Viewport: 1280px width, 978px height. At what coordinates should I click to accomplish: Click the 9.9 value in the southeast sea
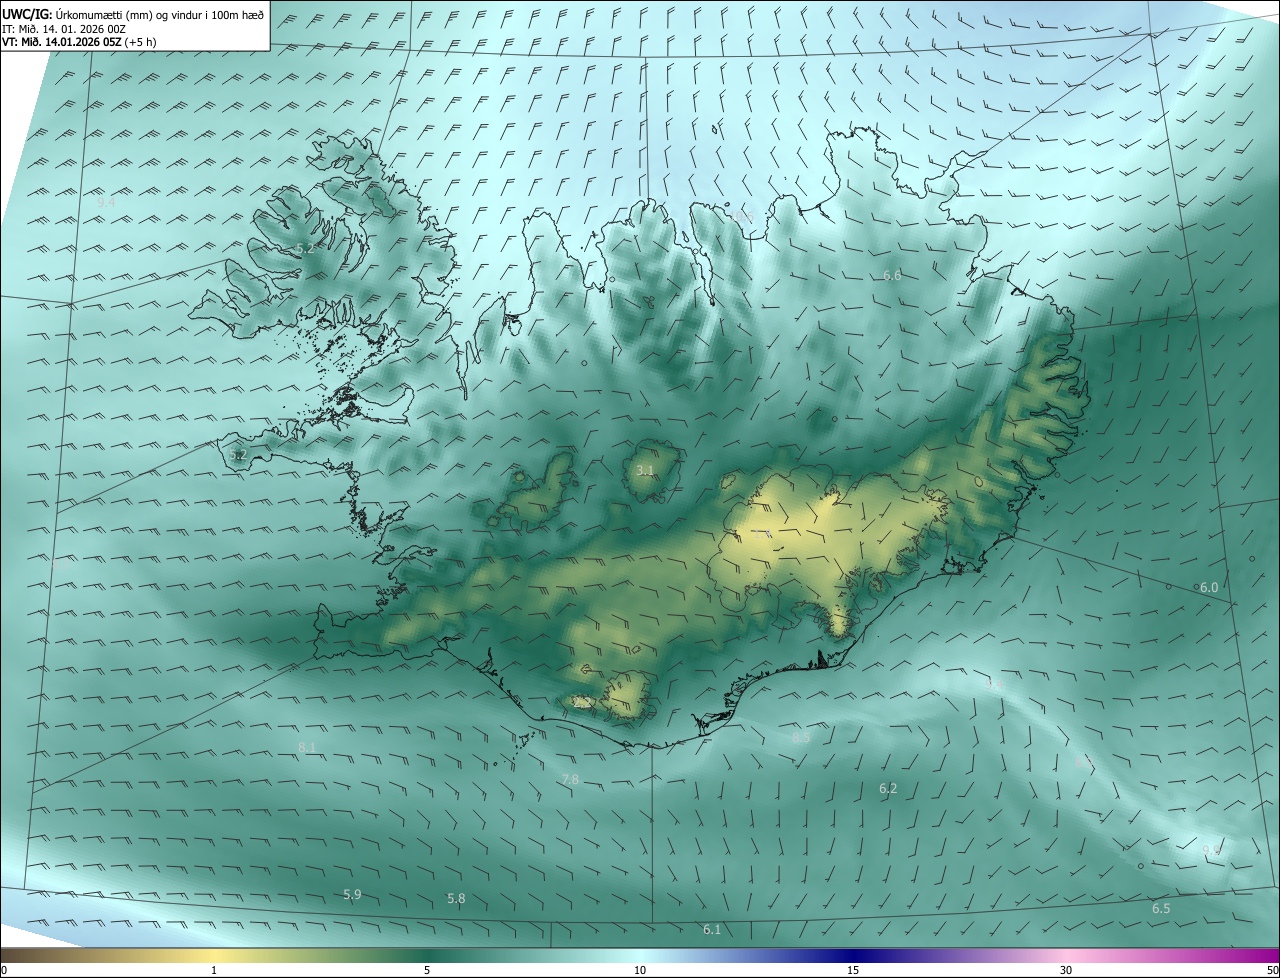1211,850
